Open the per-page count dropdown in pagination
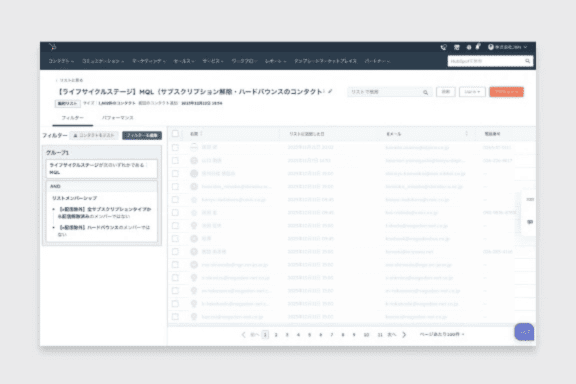The height and width of the screenshot is (384, 576). 442,334
